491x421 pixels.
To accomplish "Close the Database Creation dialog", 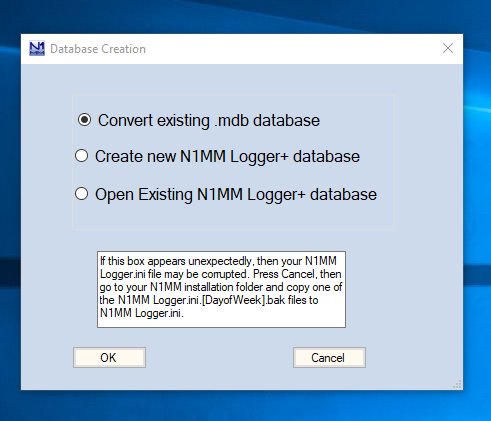I will tap(448, 48).
